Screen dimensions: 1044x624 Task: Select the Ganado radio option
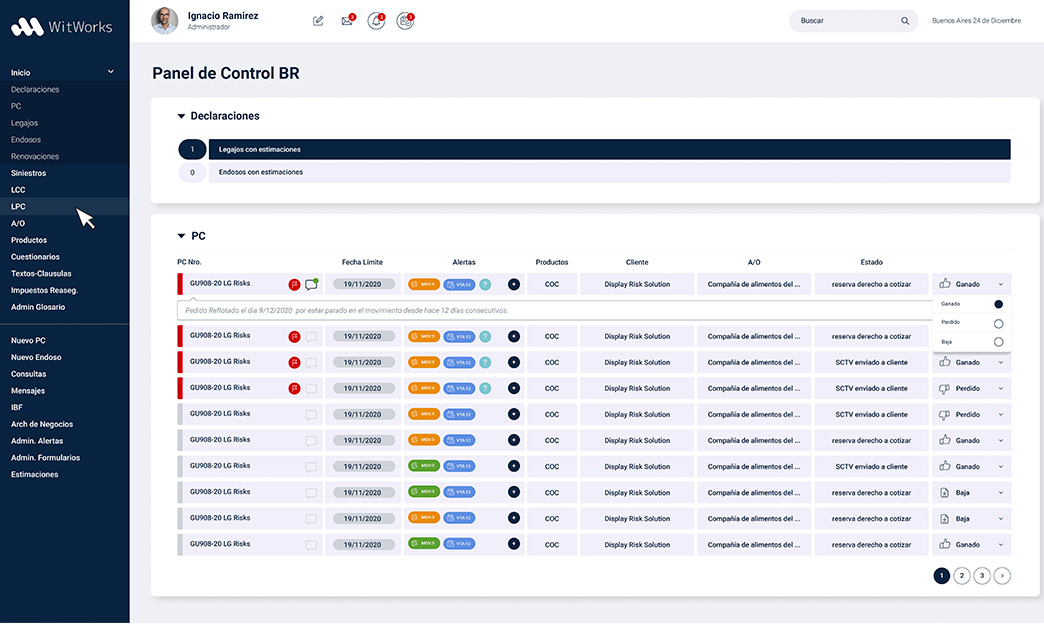click(x=998, y=303)
